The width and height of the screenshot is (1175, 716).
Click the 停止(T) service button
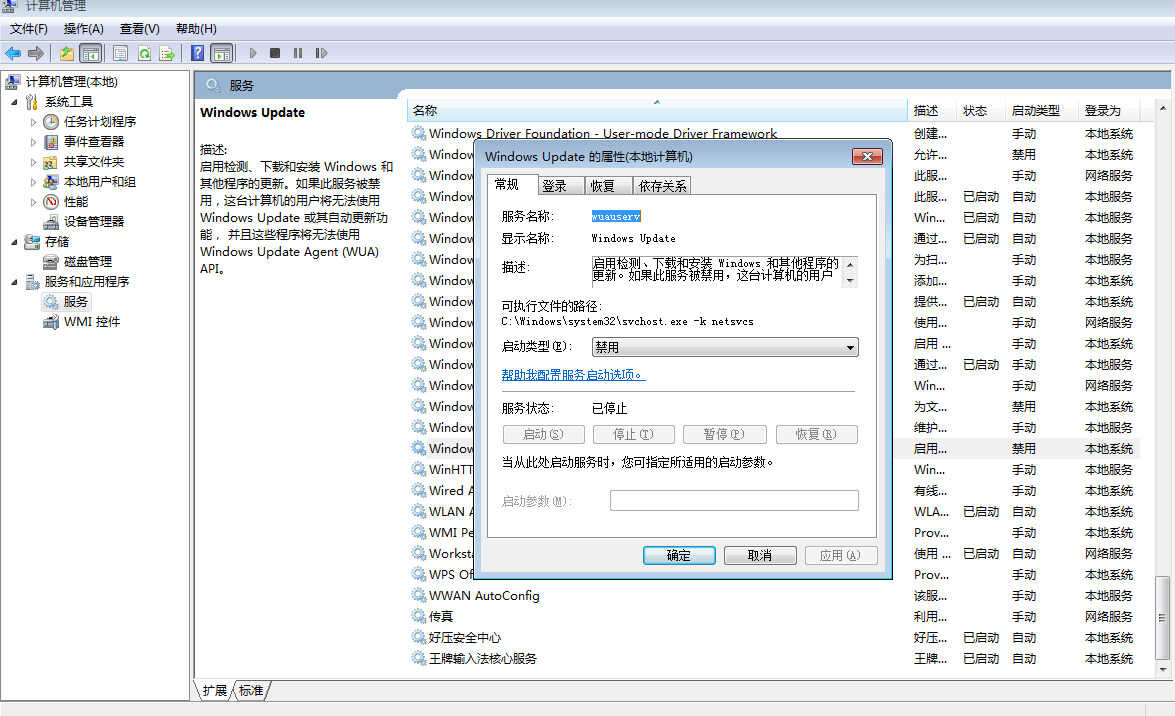tap(633, 434)
